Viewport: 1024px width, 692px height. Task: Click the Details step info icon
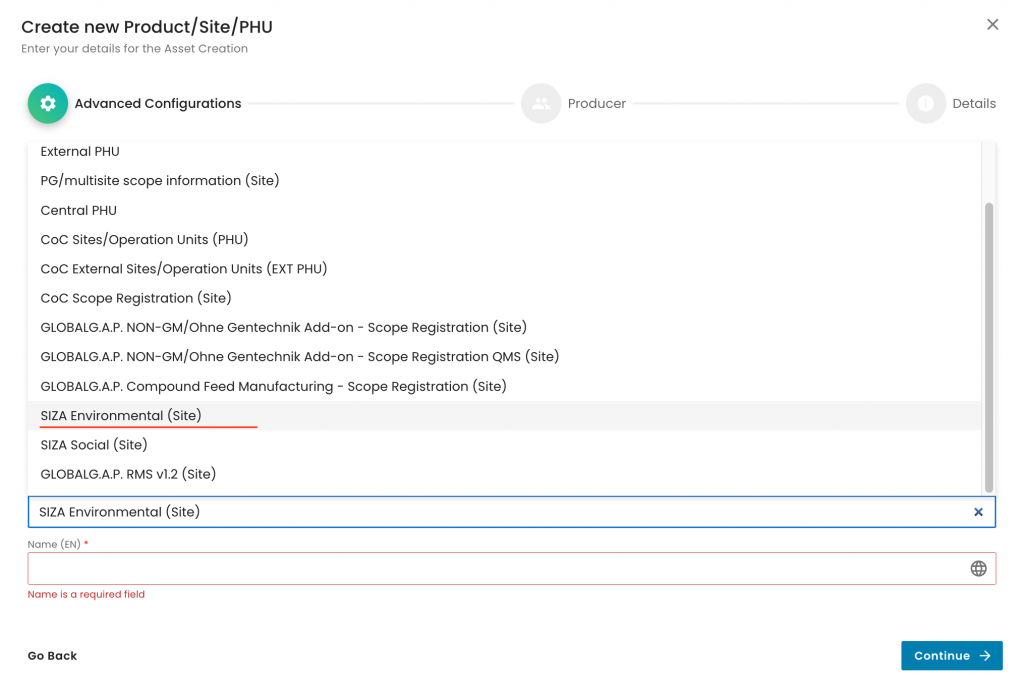click(x=925, y=104)
